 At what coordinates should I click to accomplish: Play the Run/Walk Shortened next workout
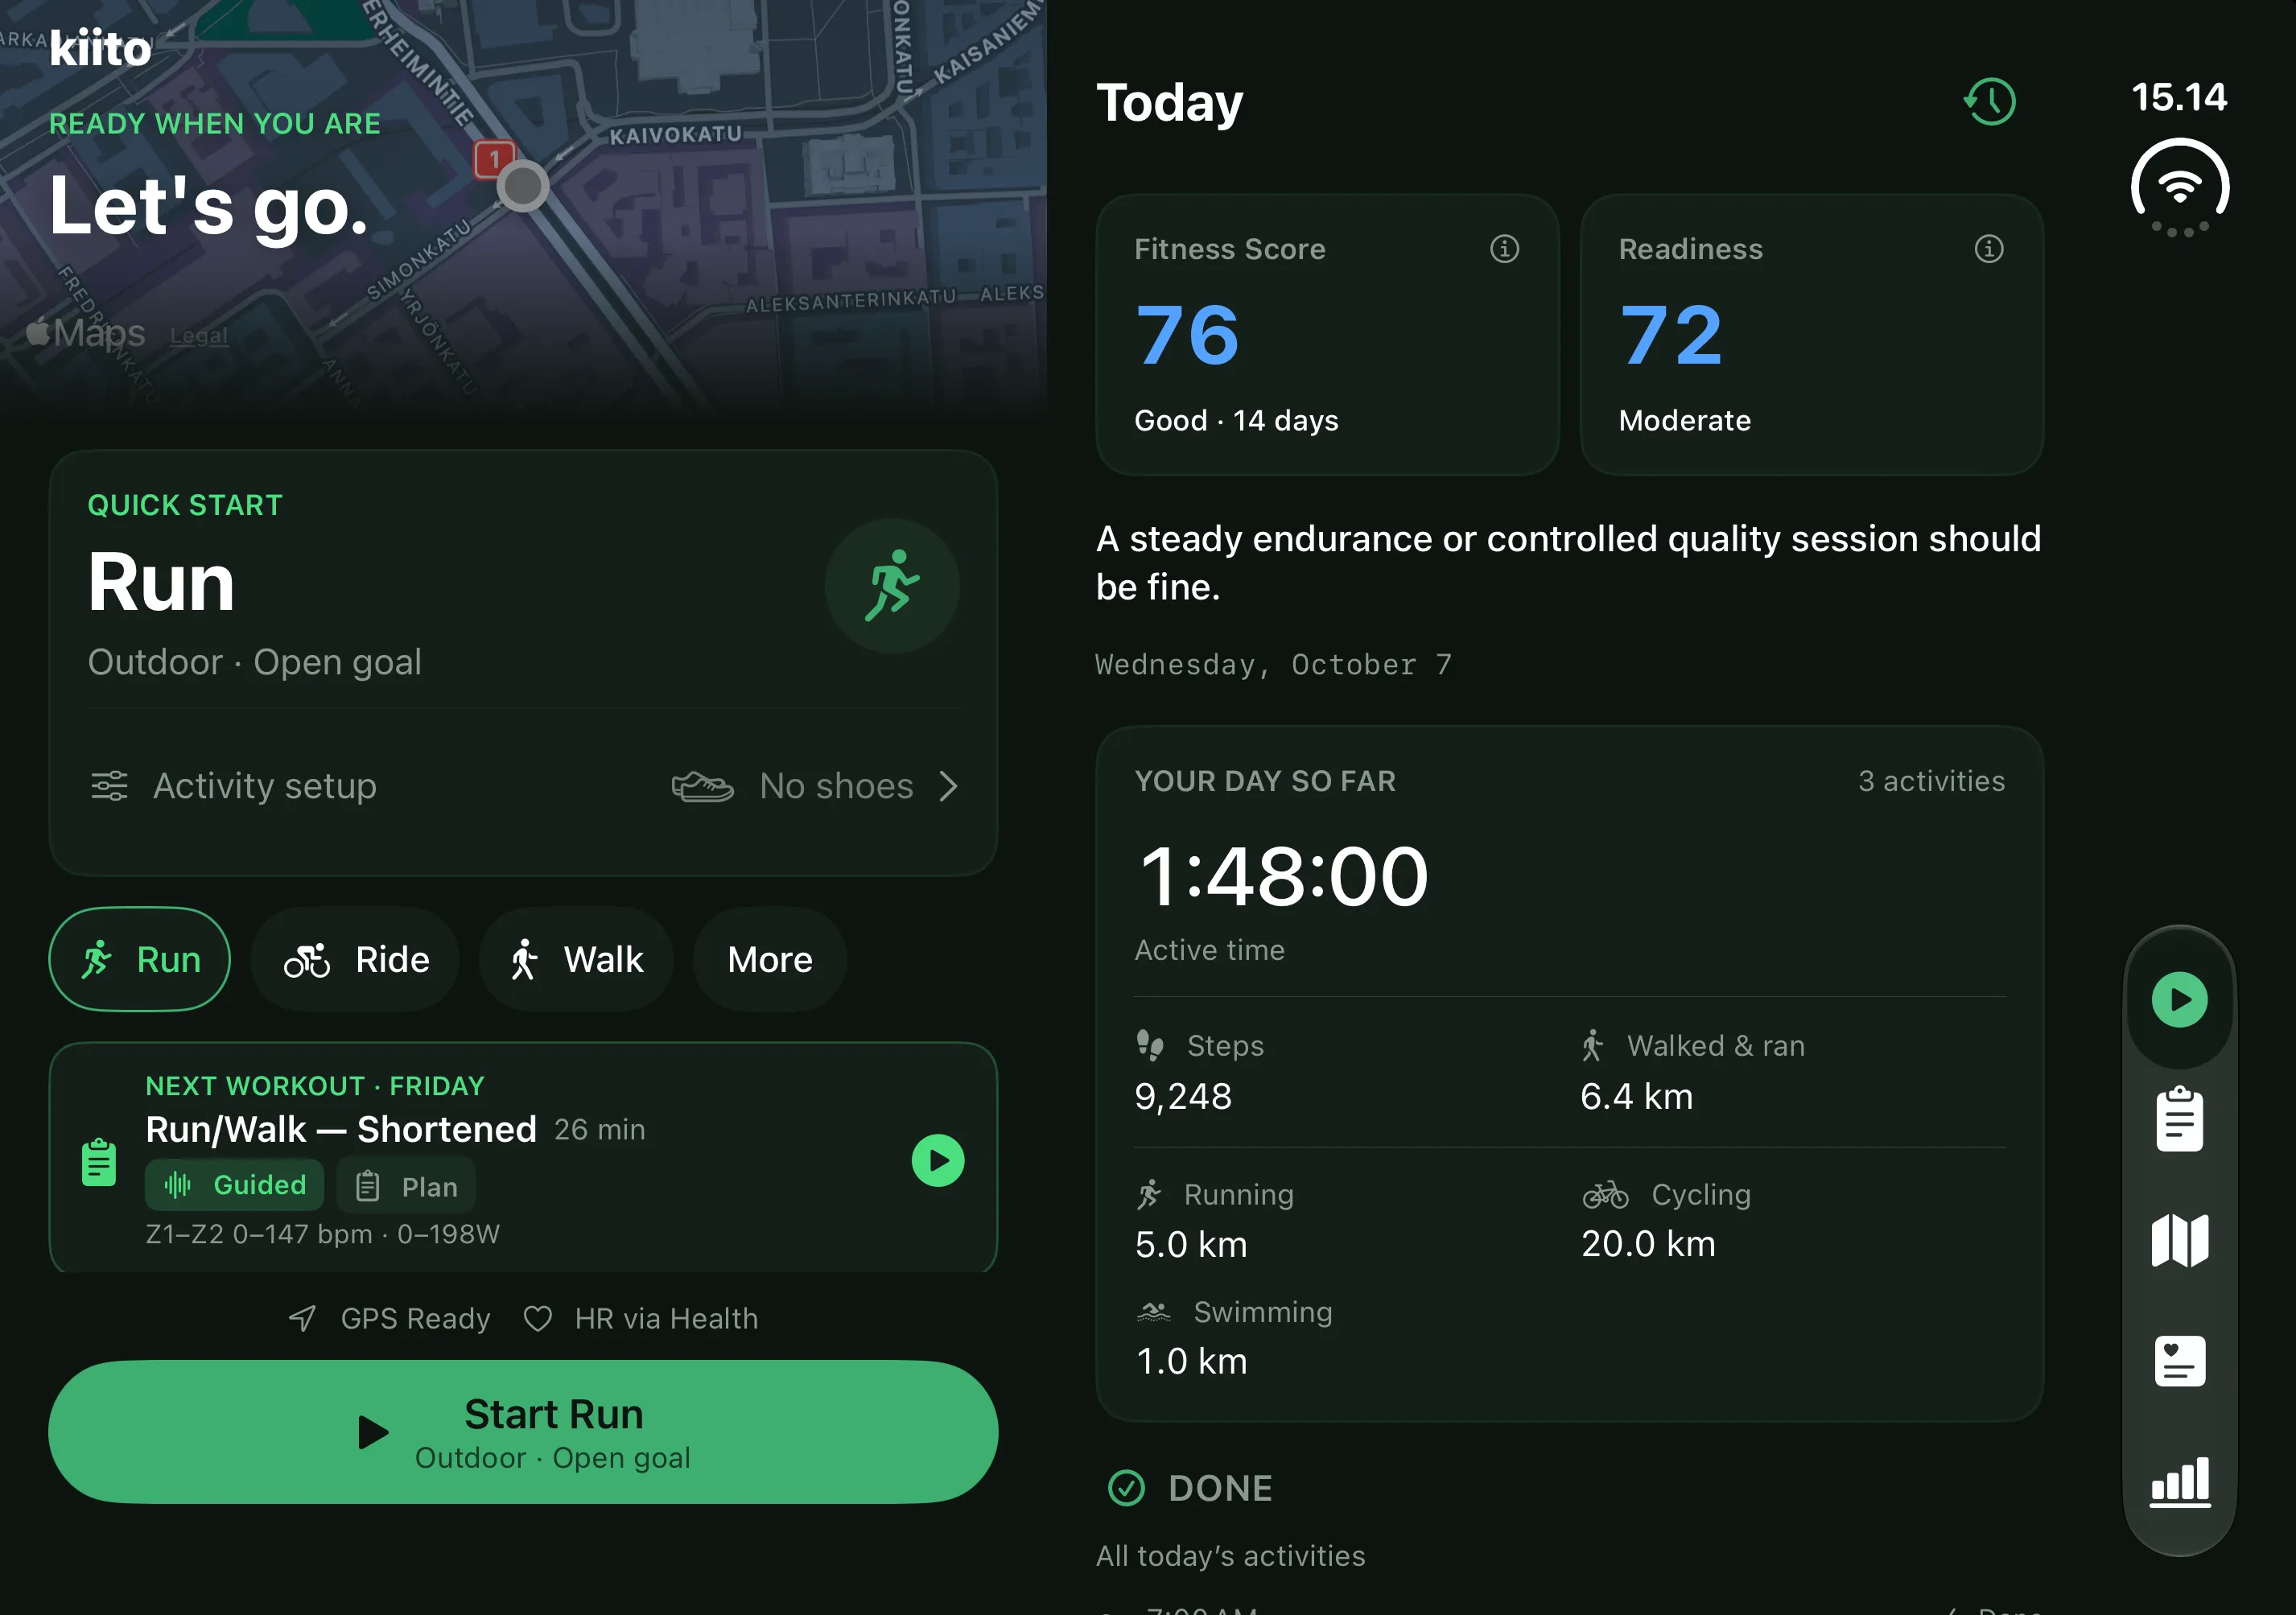pos(938,1160)
